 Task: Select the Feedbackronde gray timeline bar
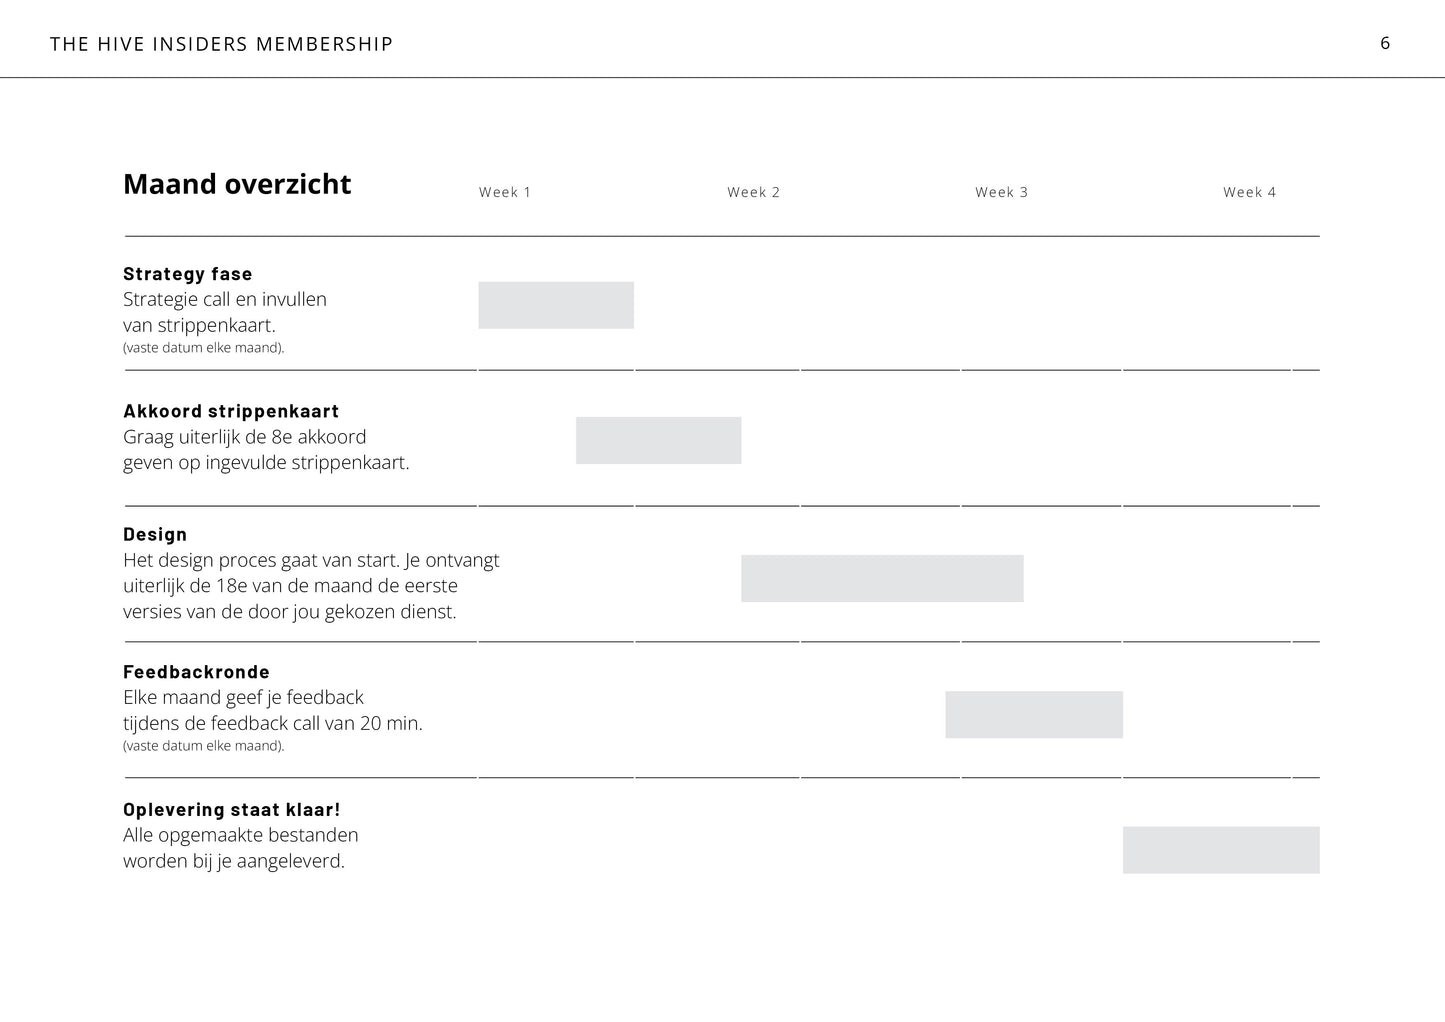click(1034, 714)
